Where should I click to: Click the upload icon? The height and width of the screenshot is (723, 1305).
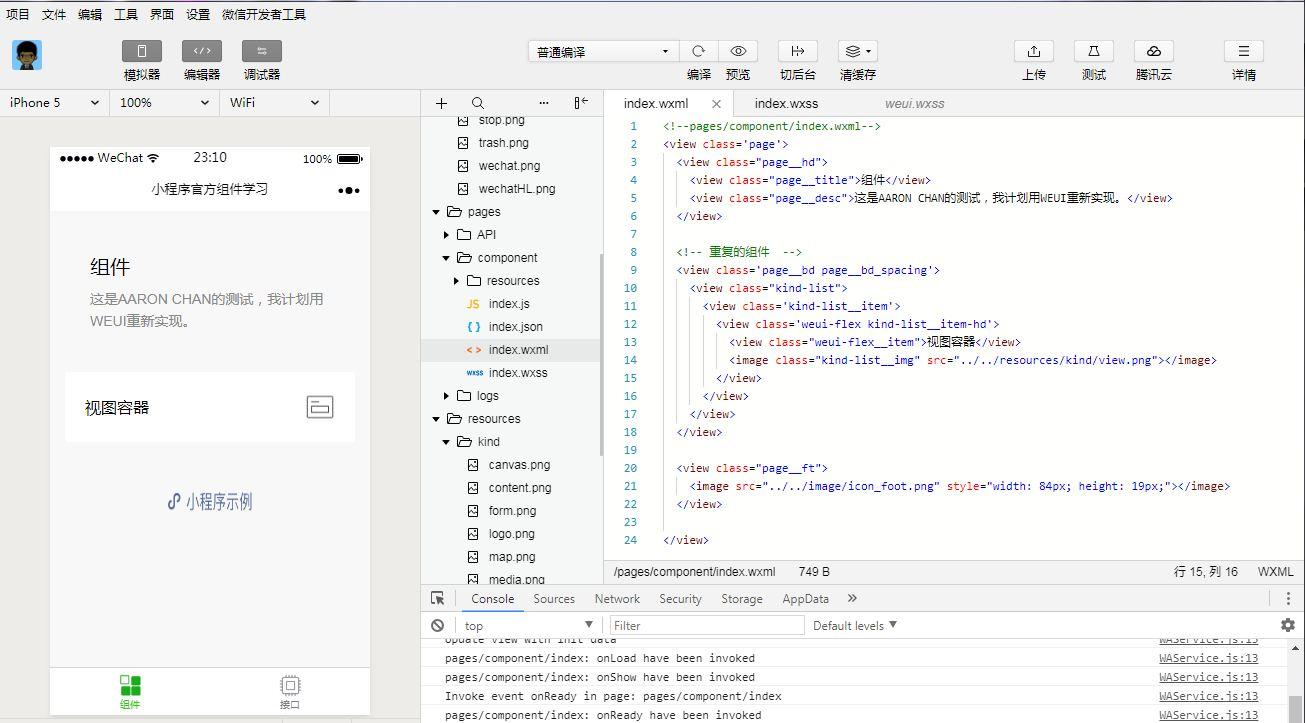click(1034, 51)
